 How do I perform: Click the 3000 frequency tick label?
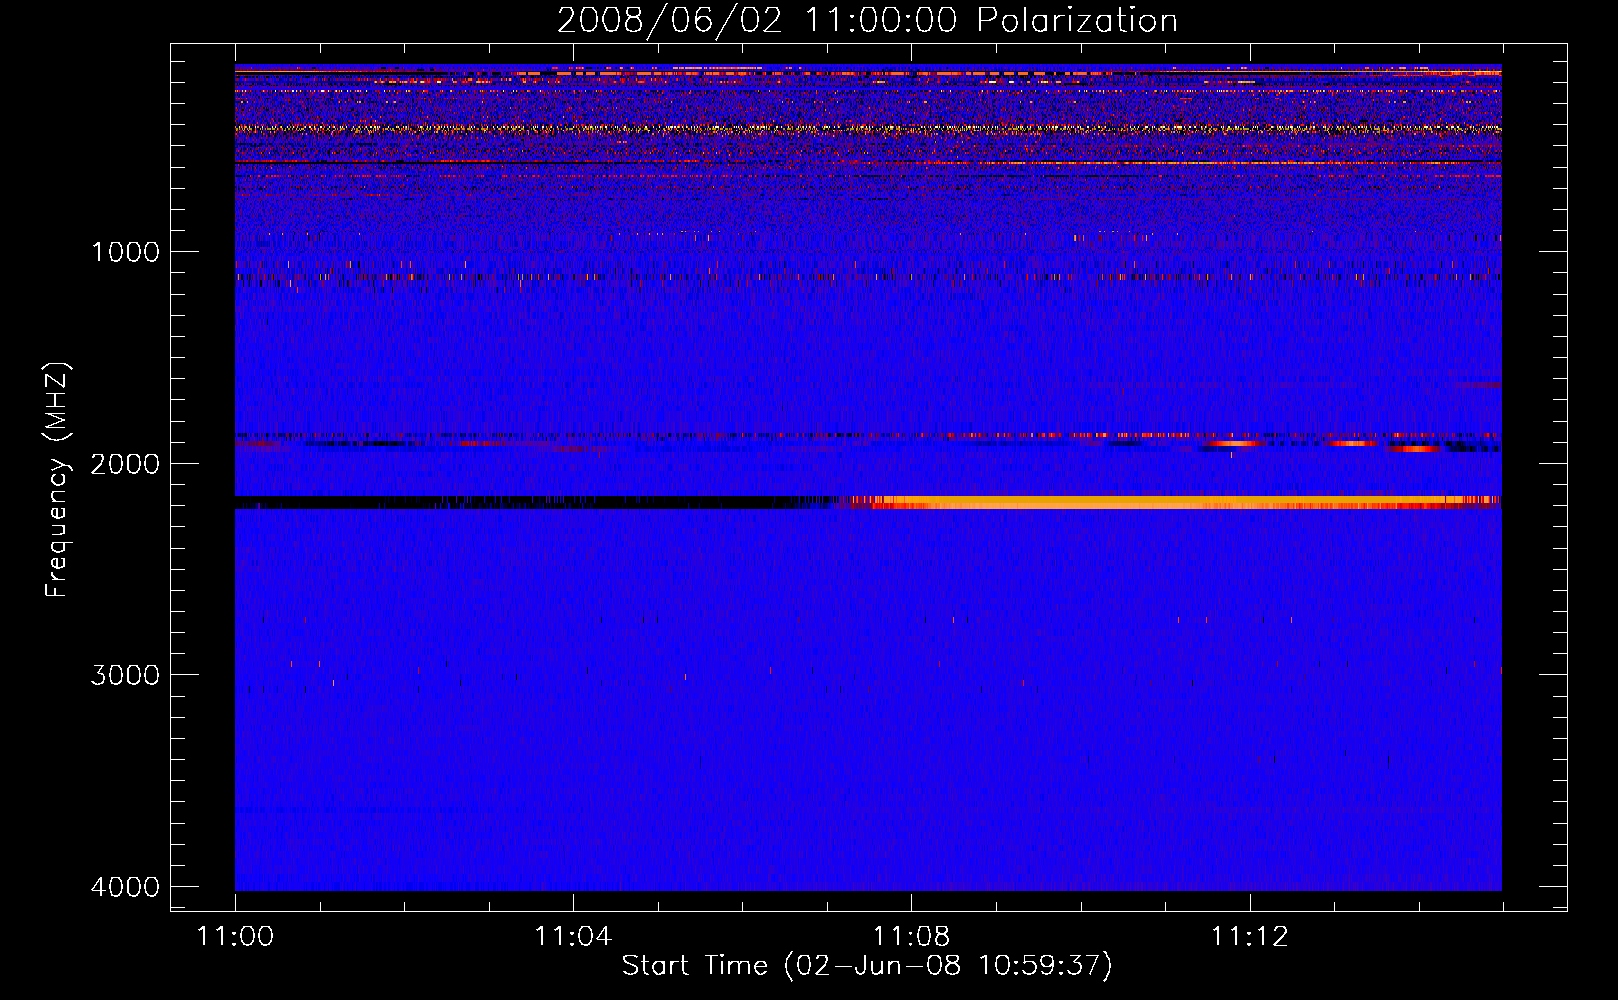125,675
